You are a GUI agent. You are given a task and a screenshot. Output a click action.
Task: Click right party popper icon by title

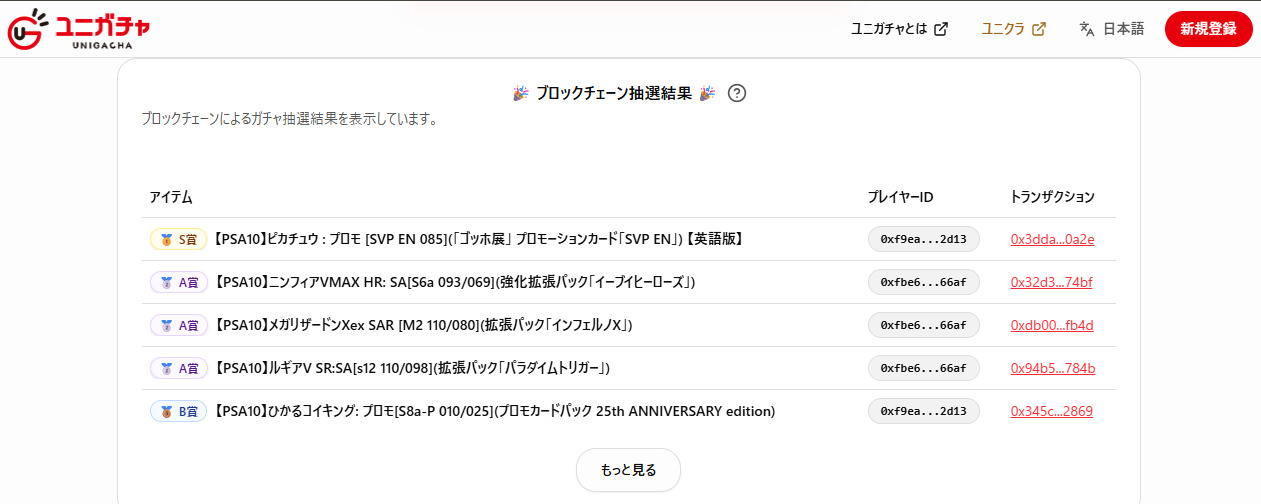(707, 93)
